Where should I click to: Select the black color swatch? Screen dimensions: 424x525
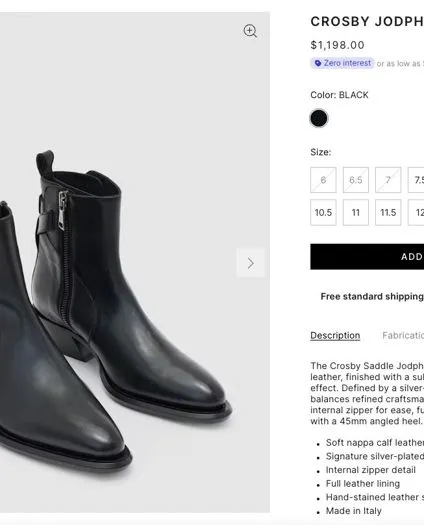coord(319,119)
